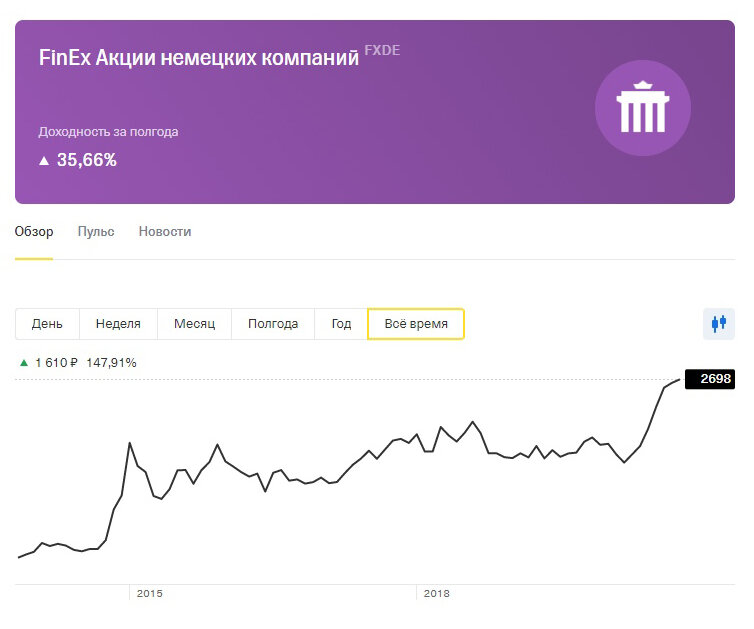Click the 2018 timeline marker
The image size is (754, 629).
436,594
